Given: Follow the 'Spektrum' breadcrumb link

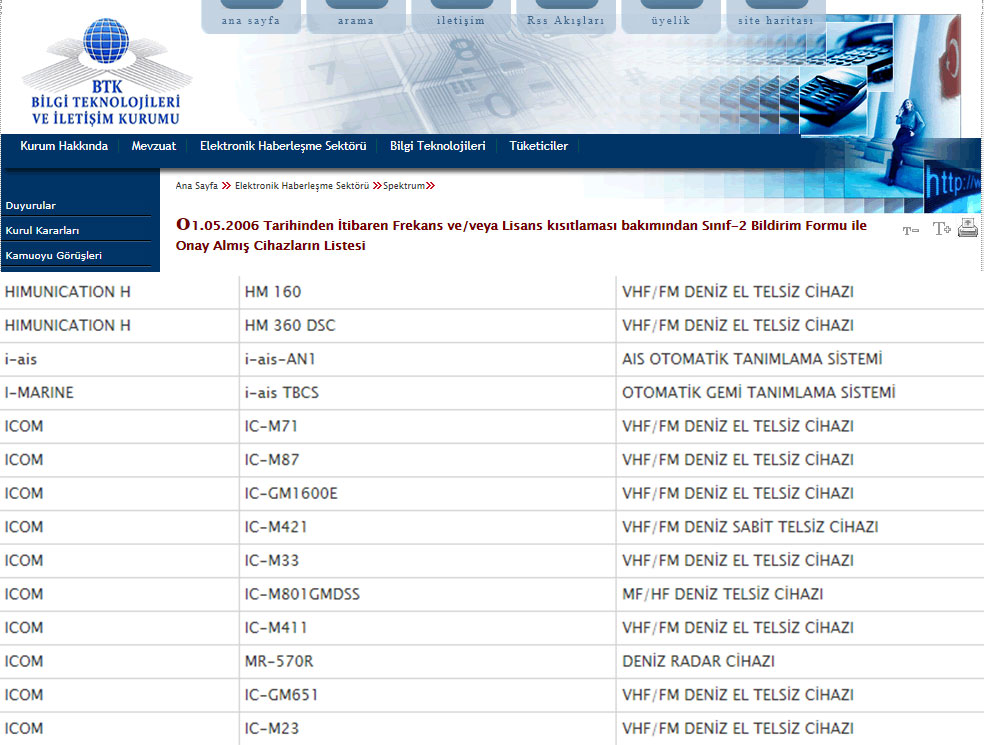Looking at the screenshot, I should (404, 186).
